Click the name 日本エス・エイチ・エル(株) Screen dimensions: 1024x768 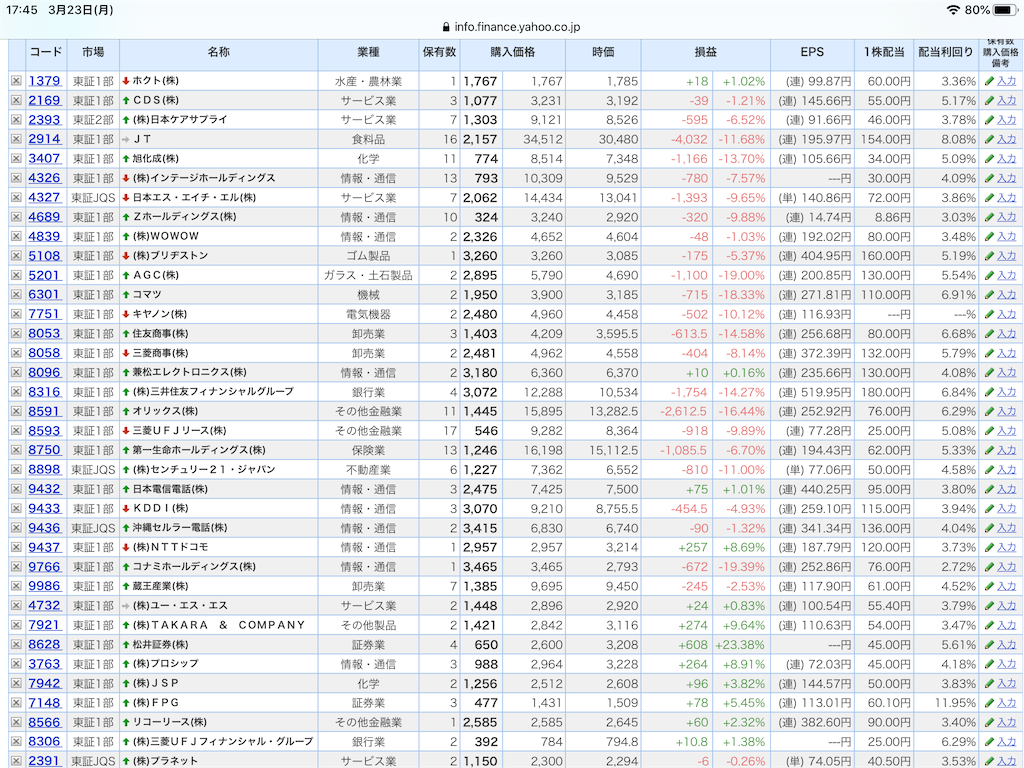194,197
